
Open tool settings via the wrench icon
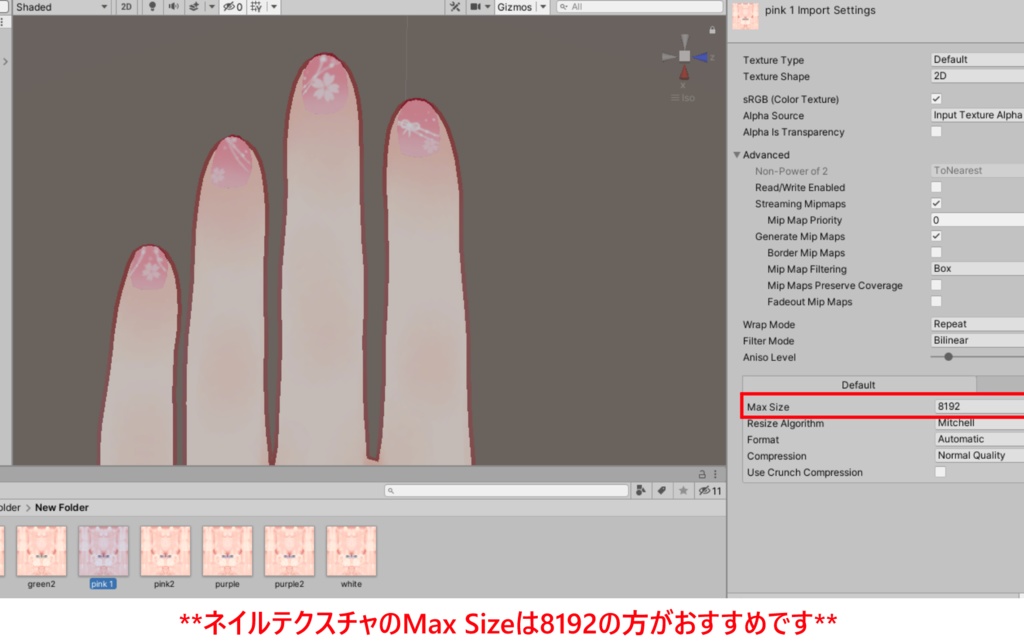[x=456, y=7]
